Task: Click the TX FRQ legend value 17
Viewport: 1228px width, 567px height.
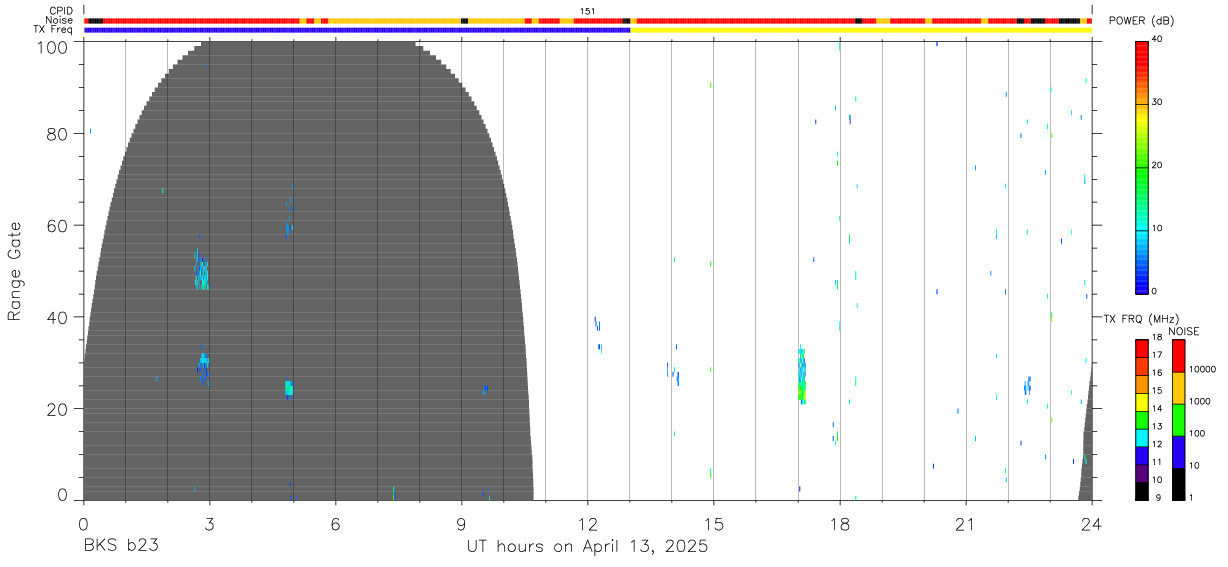Action: (1157, 355)
